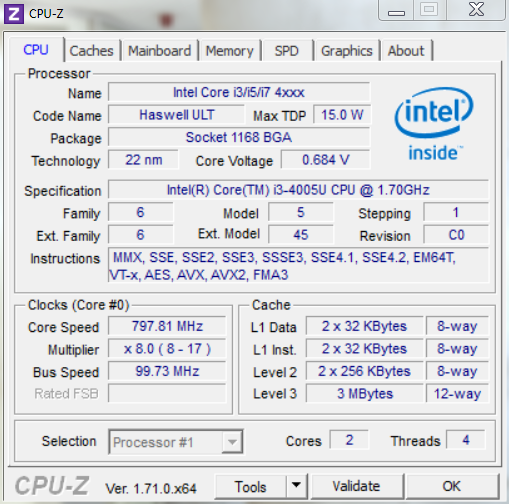
Task: Click the Technology value 22 nm
Action: coord(143,160)
